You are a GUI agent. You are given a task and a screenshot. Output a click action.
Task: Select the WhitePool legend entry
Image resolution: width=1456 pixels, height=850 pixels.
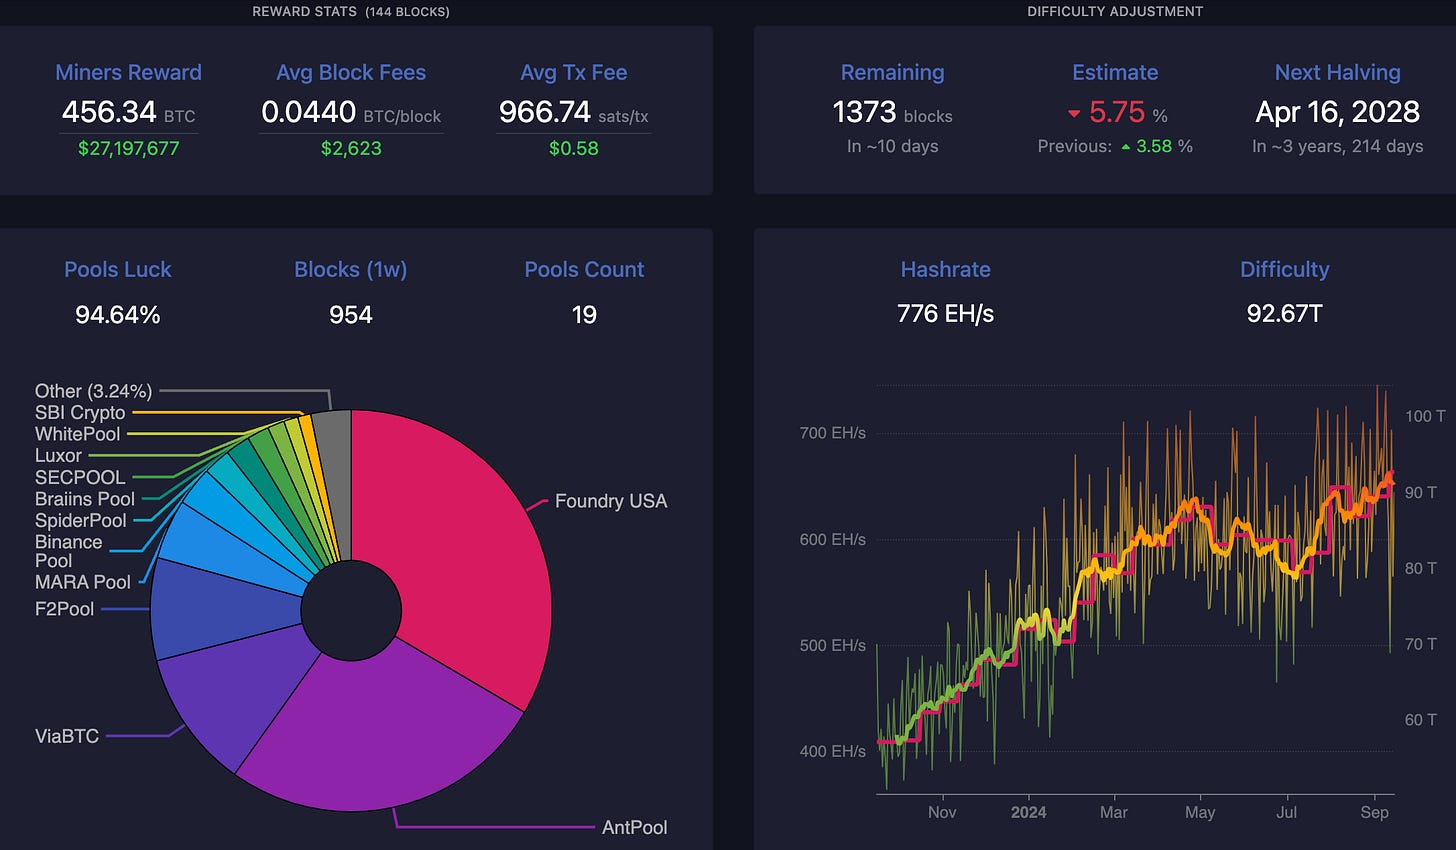pyautogui.click(x=77, y=434)
